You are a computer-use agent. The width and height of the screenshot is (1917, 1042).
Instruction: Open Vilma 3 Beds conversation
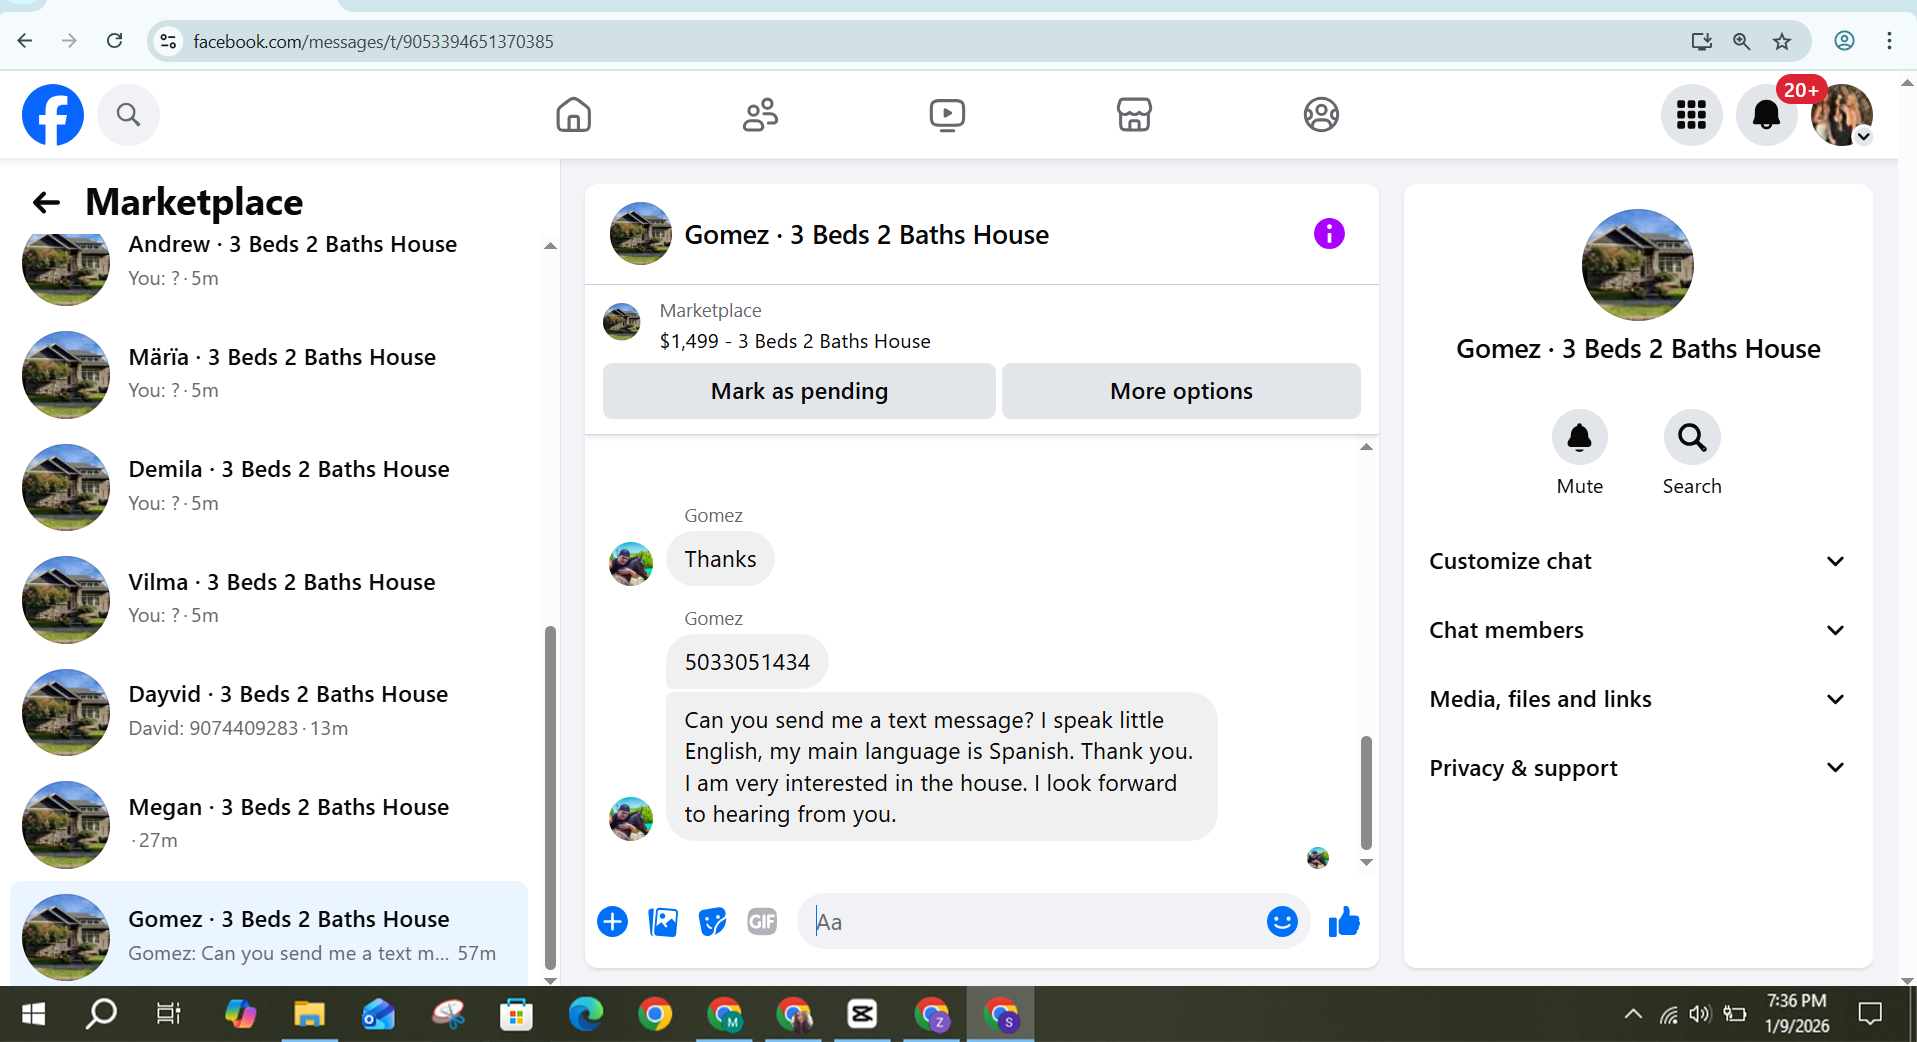pos(268,599)
